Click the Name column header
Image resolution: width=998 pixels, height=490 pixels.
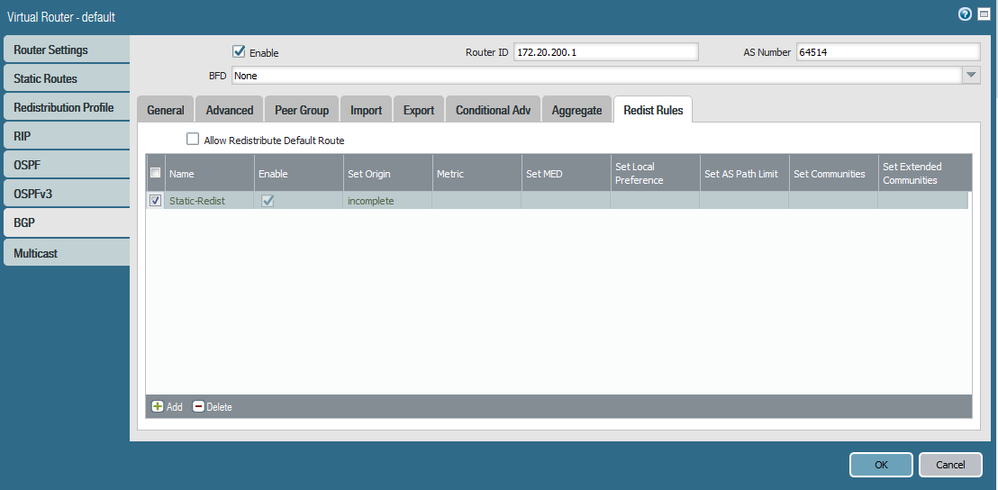point(209,173)
